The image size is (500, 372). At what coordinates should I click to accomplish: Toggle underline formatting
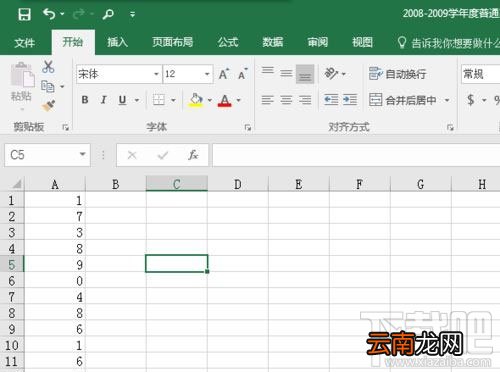pos(122,100)
